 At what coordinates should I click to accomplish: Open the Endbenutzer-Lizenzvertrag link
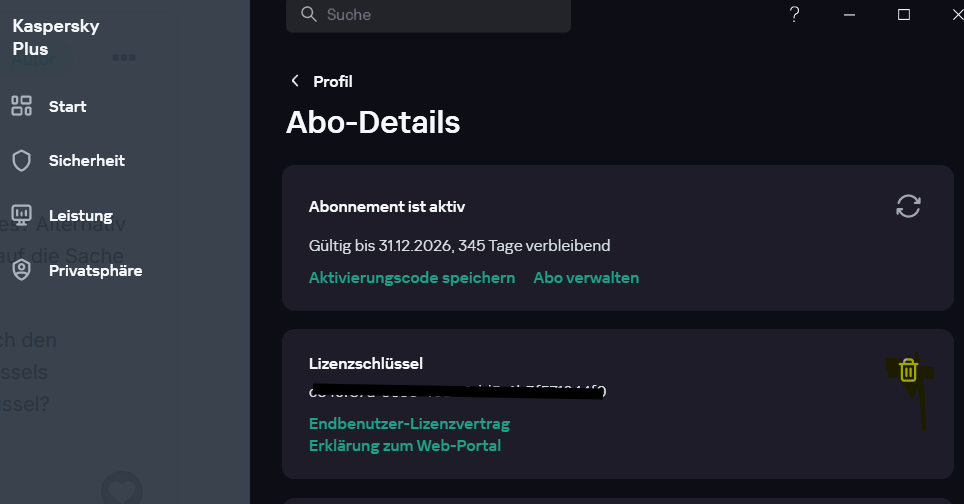click(409, 423)
